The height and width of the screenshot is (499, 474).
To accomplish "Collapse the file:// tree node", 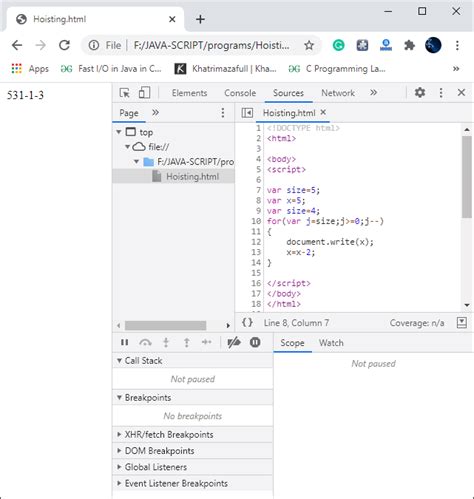I will pyautogui.click(x=127, y=147).
